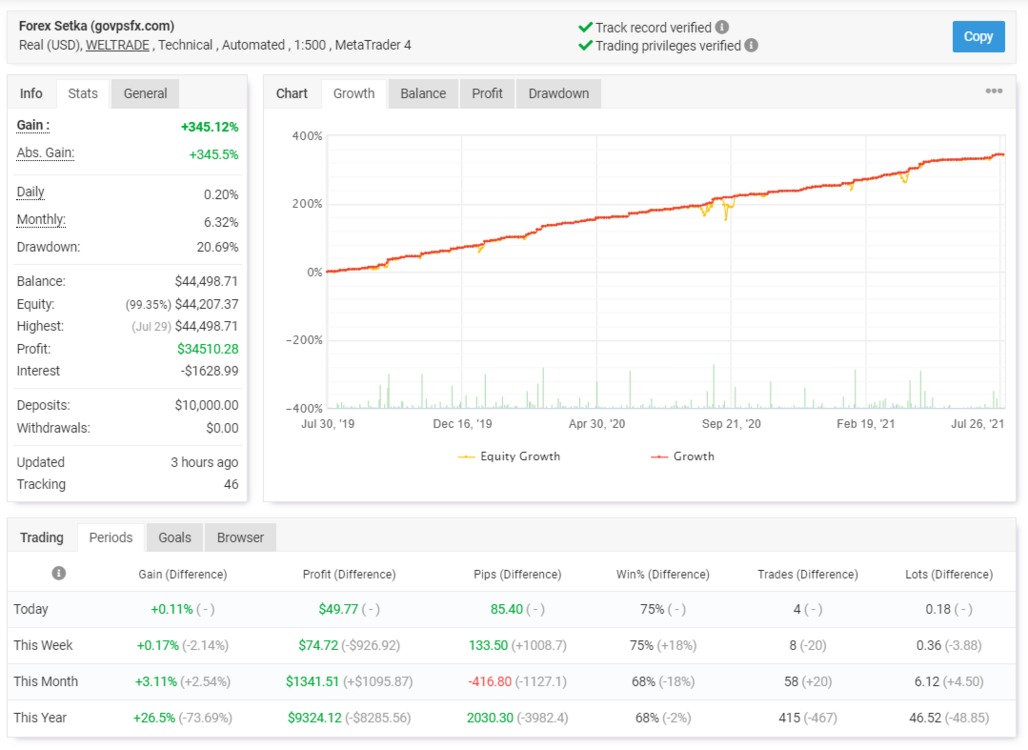This screenshot has width=1028, height=750.
Task: Click the Profit (Difference) column header
Action: pyautogui.click(x=349, y=574)
